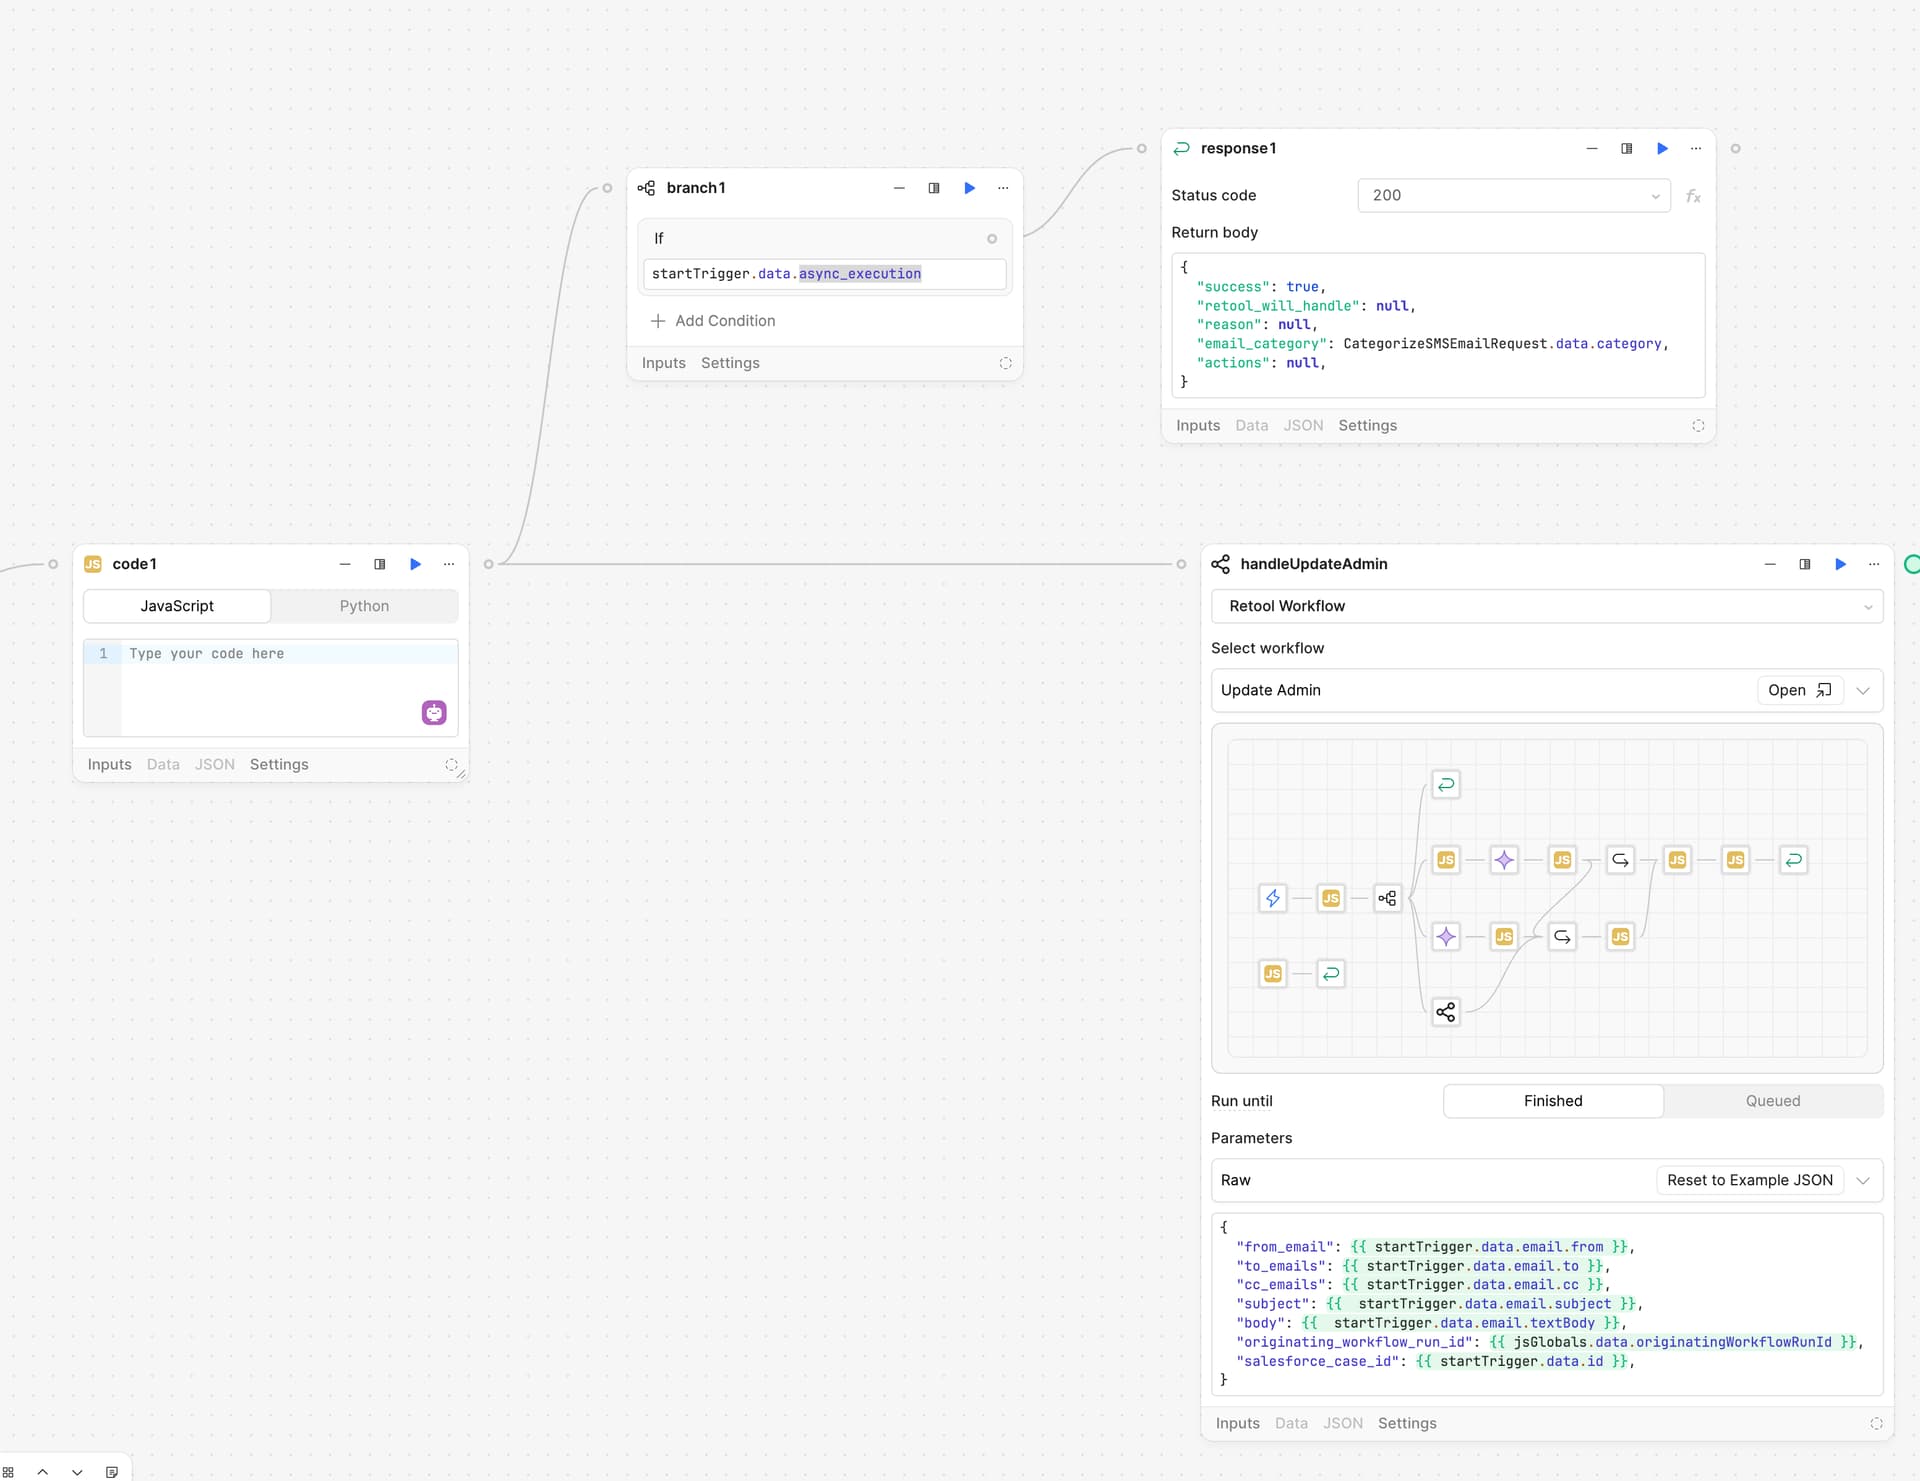Expand the Update Admin workflow selector chevron

click(x=1863, y=690)
